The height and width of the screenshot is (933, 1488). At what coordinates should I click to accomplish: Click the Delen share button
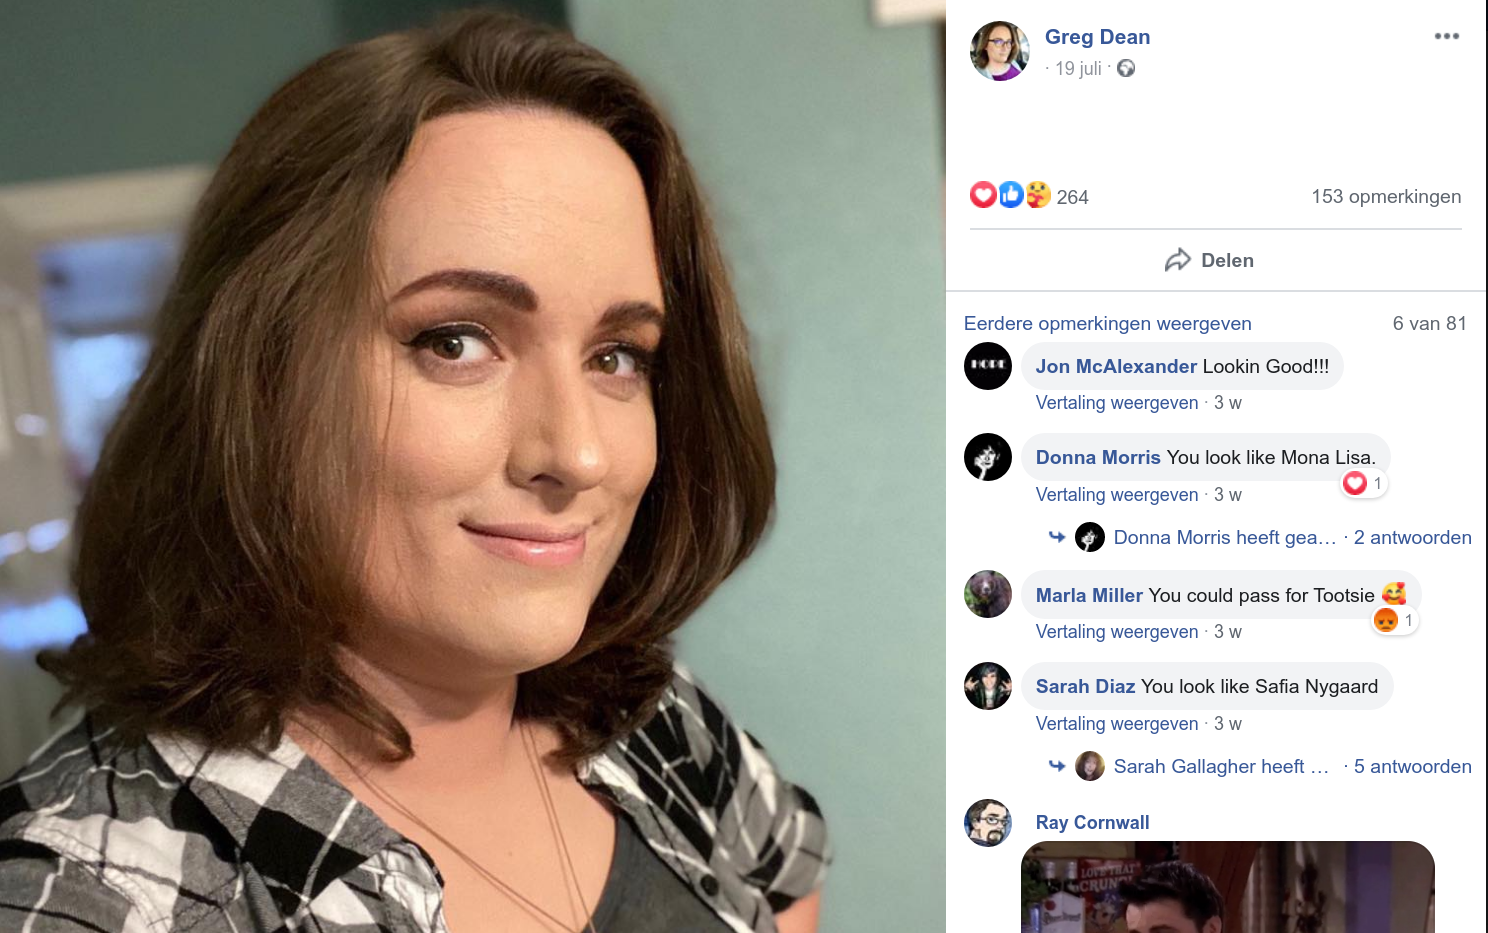(1210, 260)
